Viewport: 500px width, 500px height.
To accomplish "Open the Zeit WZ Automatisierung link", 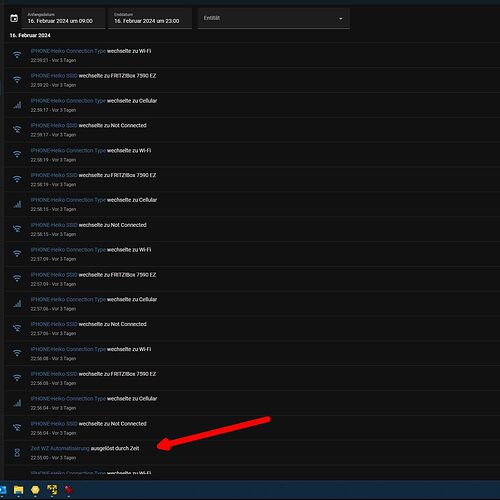I will tap(60, 448).
